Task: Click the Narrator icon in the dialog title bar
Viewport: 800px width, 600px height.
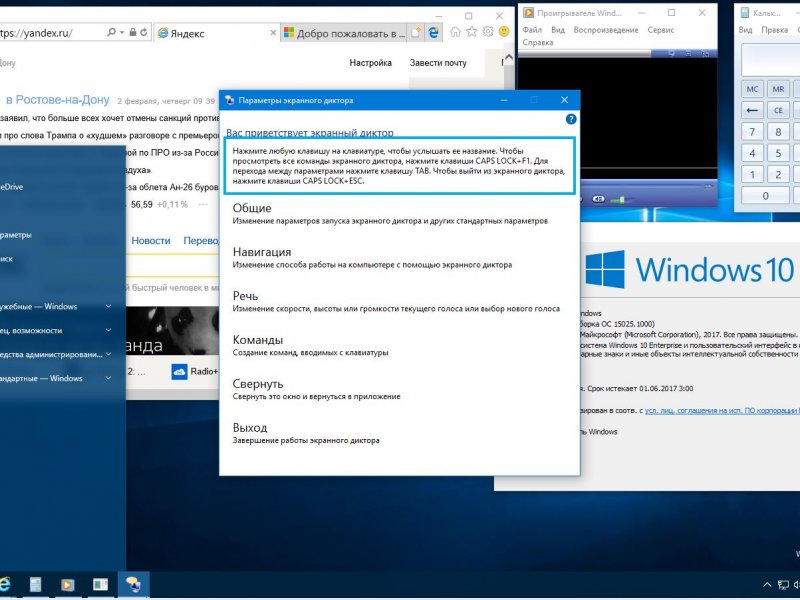Action: point(230,100)
